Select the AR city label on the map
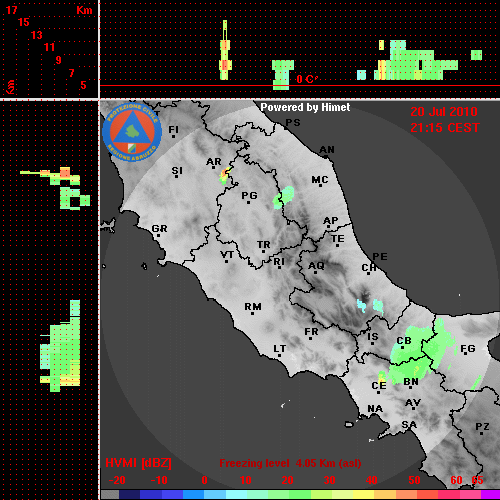 click(214, 162)
